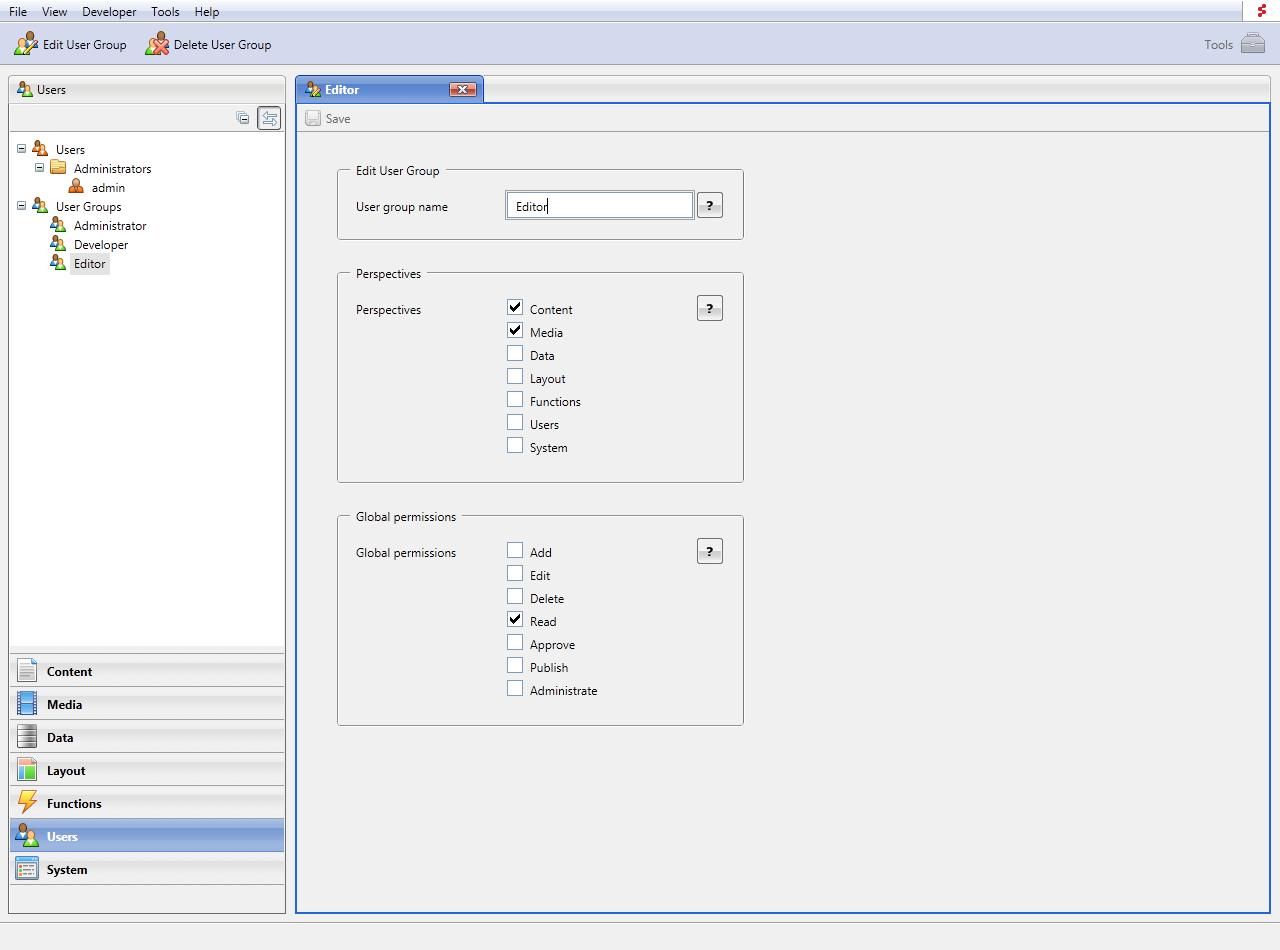
Task: Open the Media perspective film icon
Action: click(27, 704)
